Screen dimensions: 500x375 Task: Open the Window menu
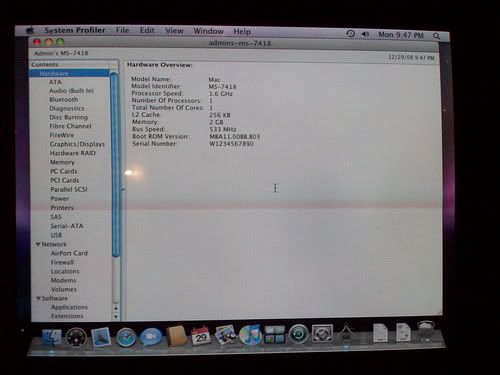[208, 31]
